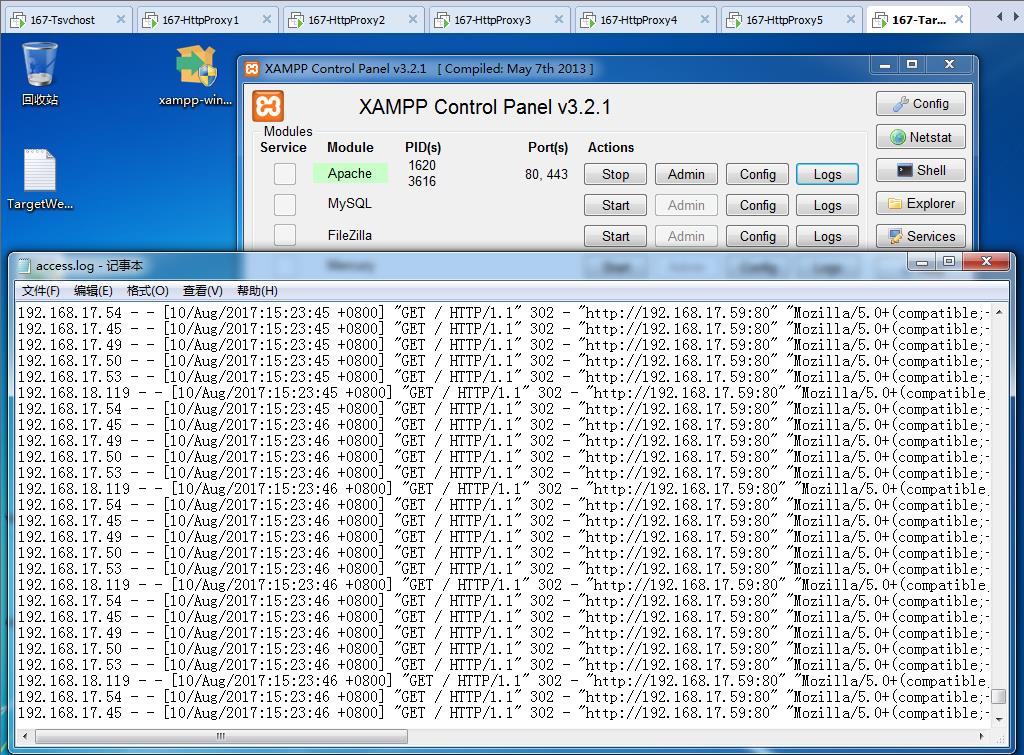This screenshot has width=1024, height=755.
Task: Open the 文件(F) menu in Notepad
Action: tap(41, 291)
